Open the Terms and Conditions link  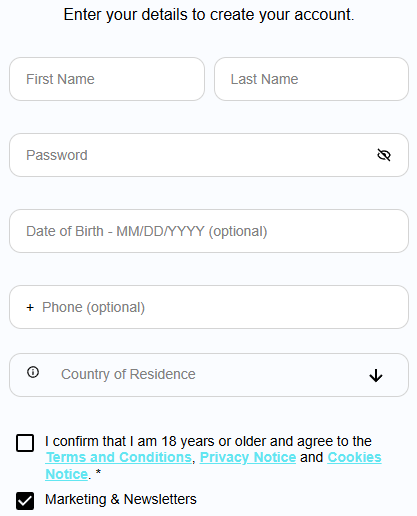click(x=119, y=457)
